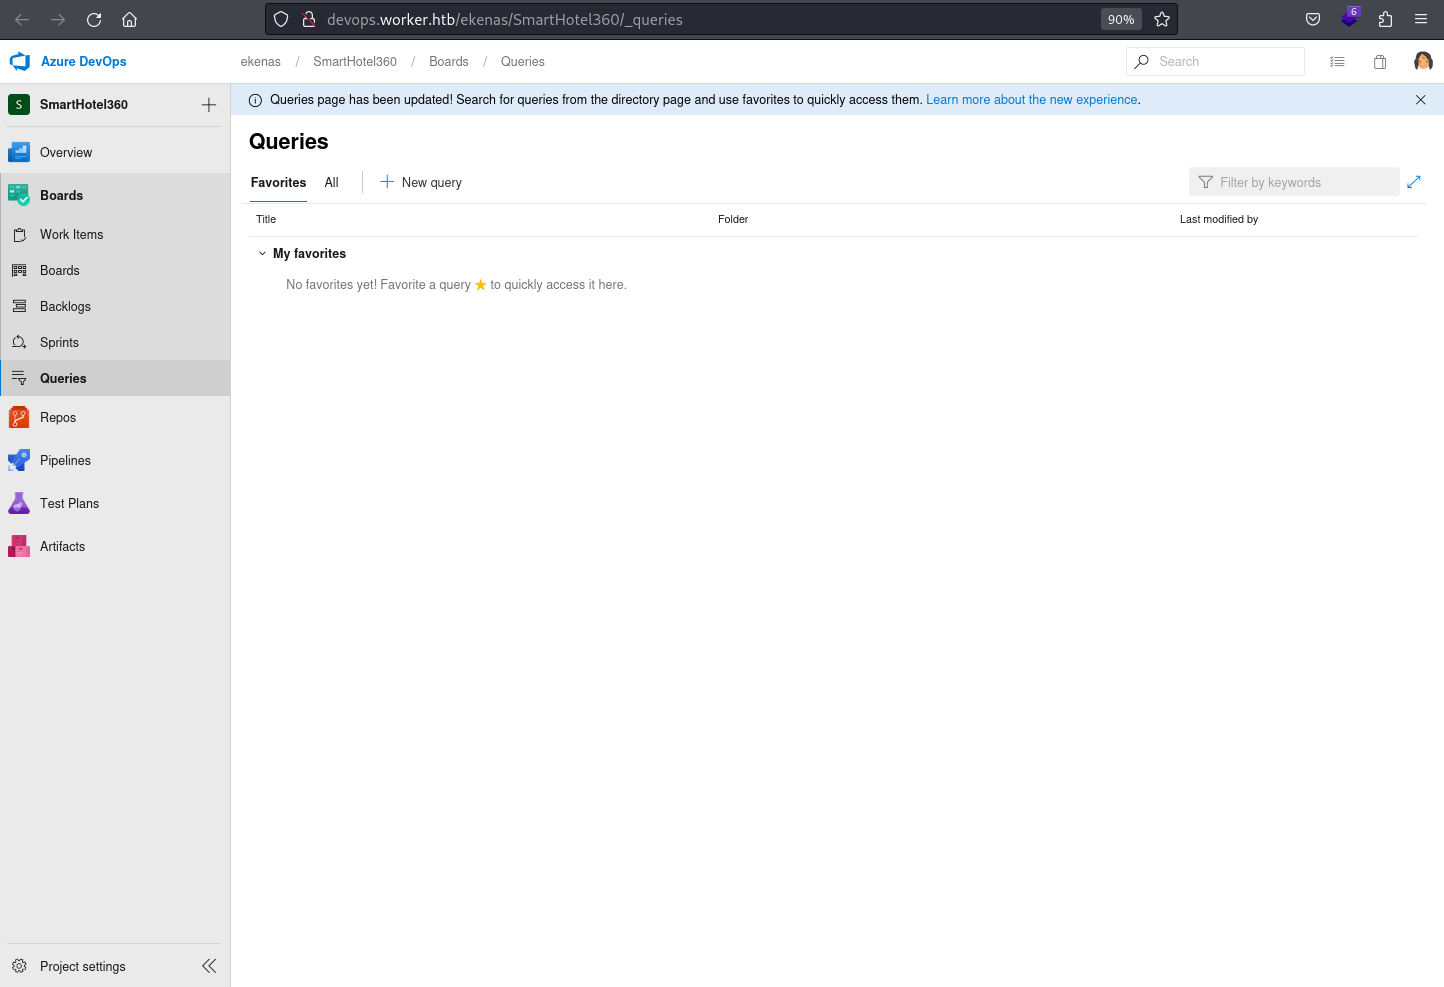Click the filter funnel icon
The height and width of the screenshot is (987, 1444).
(x=1206, y=182)
